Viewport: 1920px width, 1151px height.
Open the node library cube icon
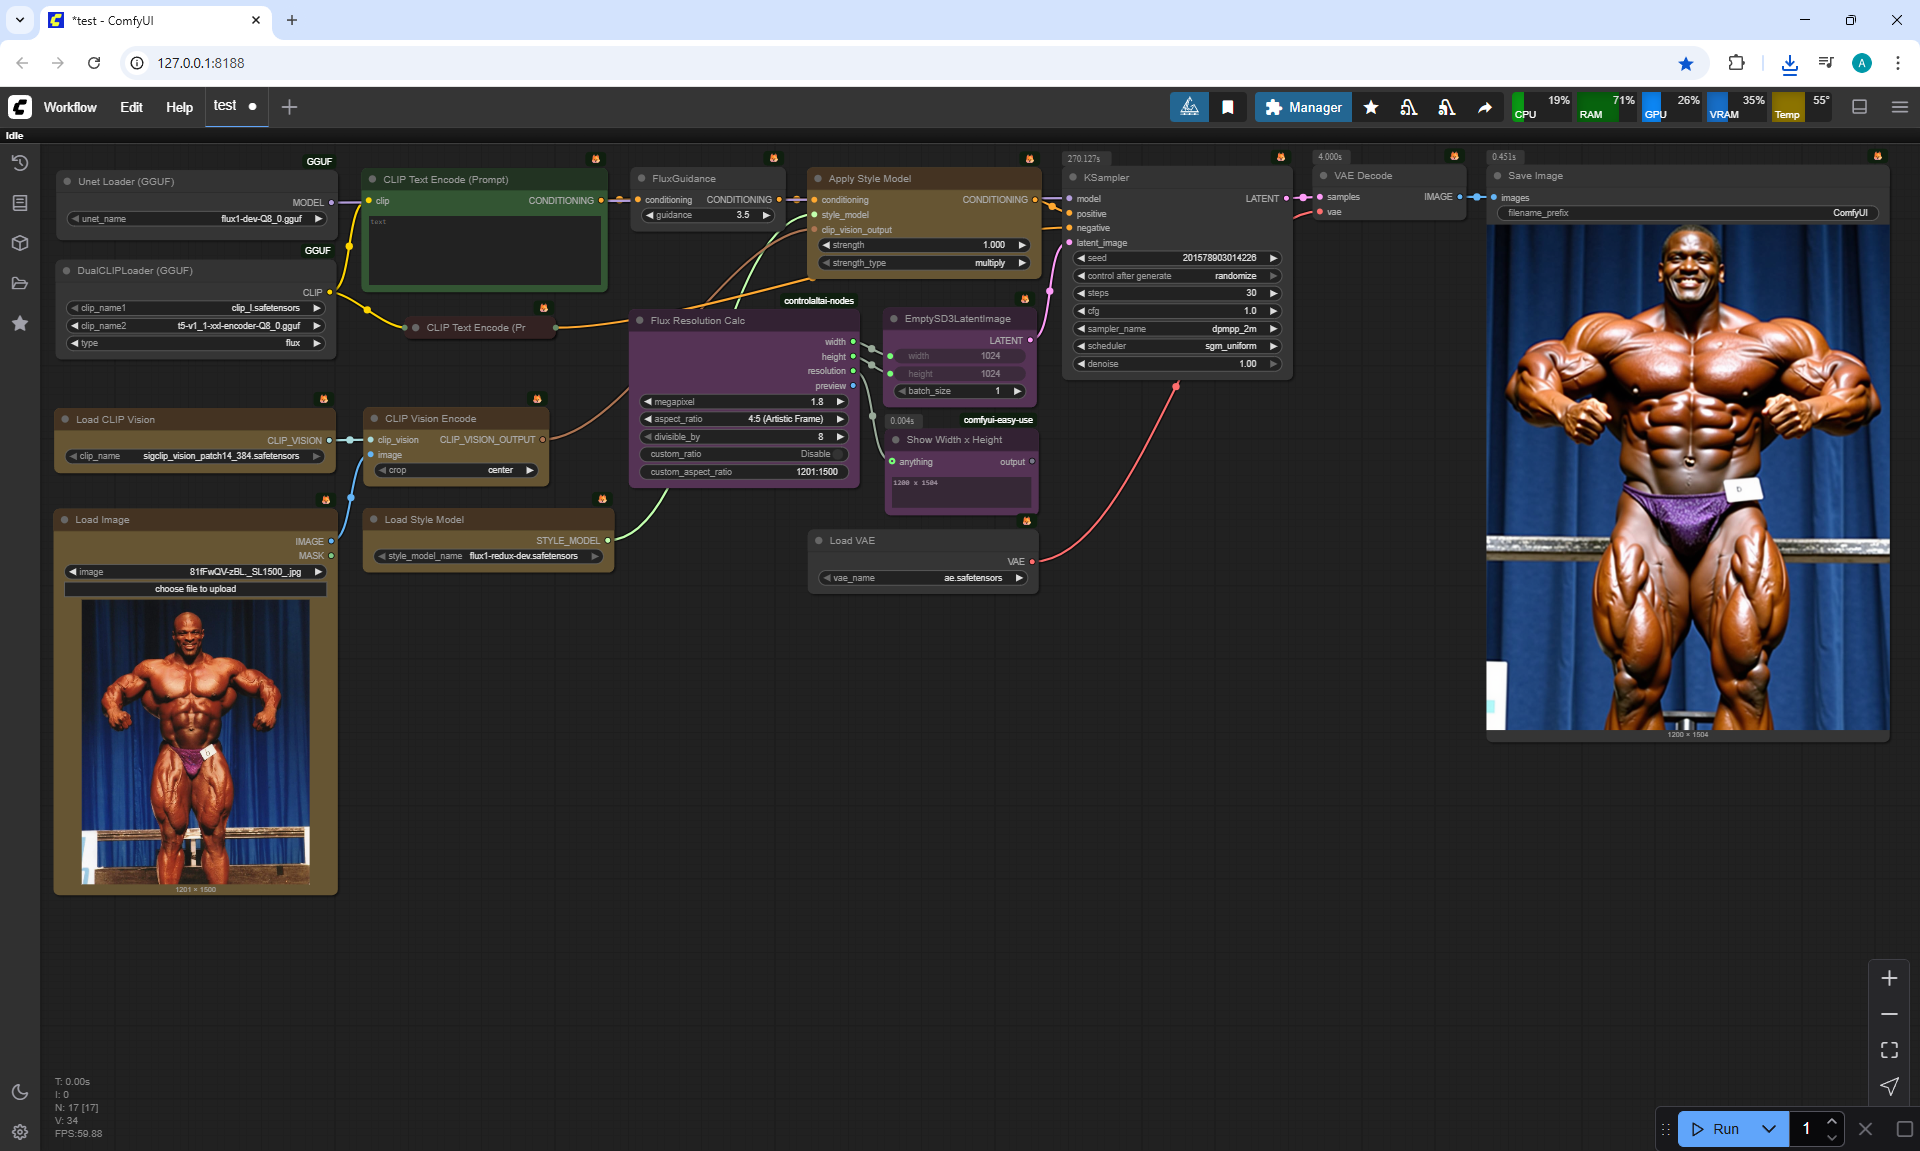click(x=19, y=243)
